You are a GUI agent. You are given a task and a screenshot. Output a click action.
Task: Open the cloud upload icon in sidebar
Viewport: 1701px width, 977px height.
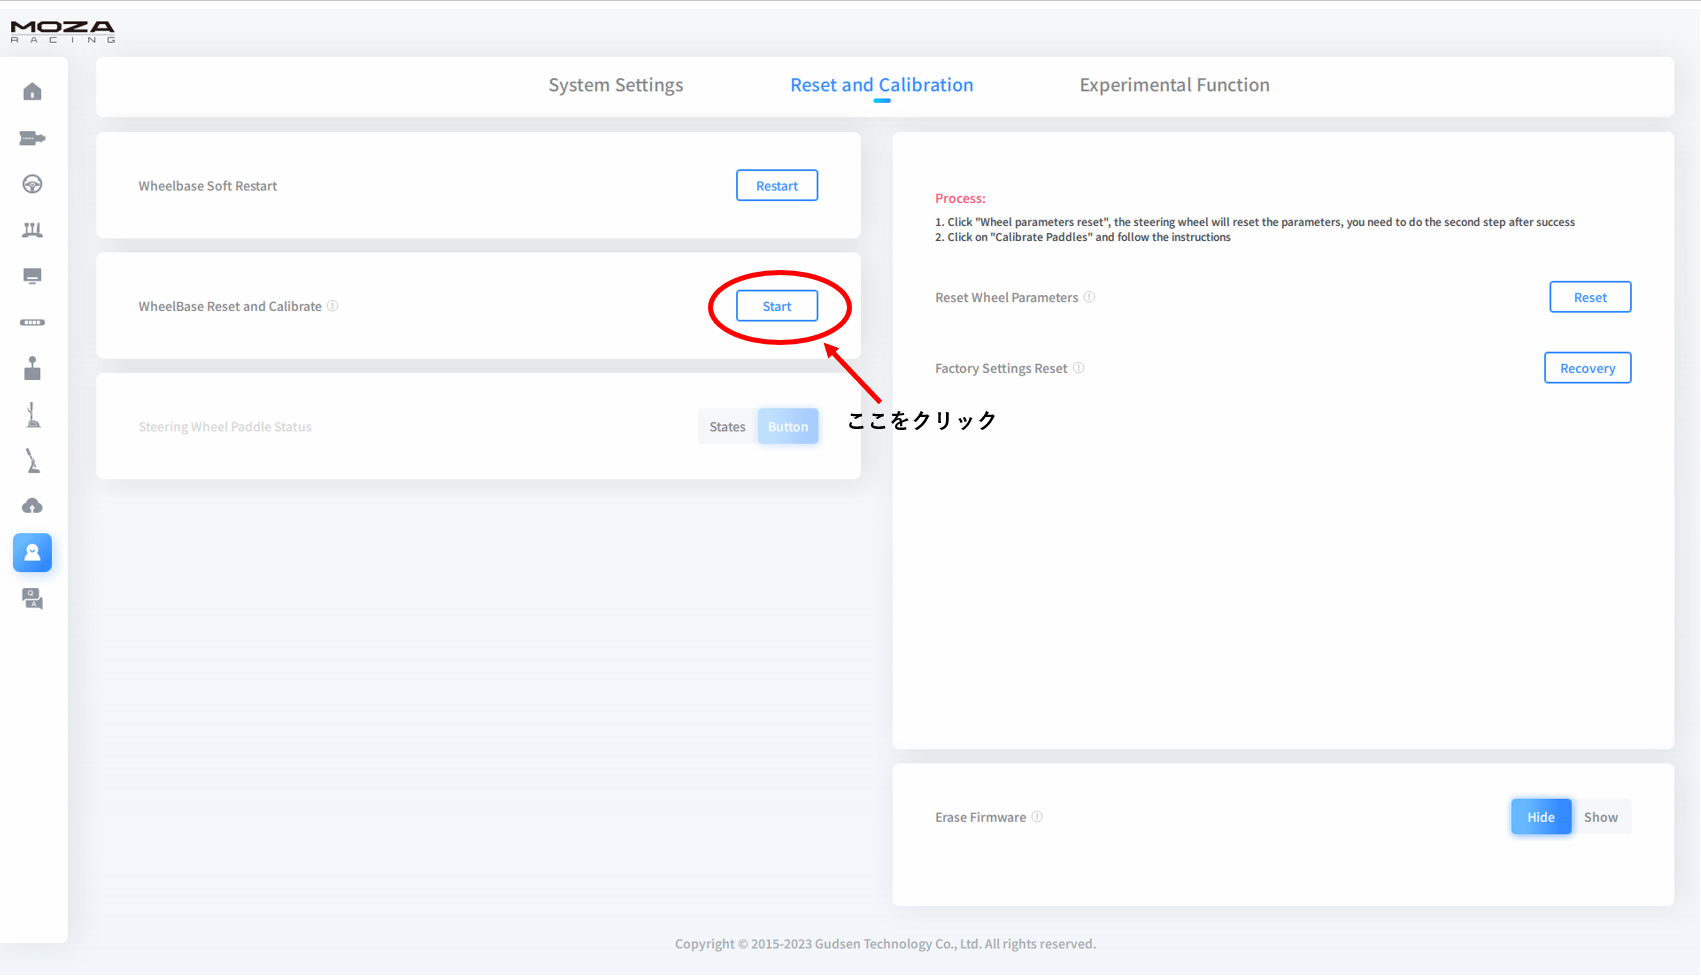(32, 506)
